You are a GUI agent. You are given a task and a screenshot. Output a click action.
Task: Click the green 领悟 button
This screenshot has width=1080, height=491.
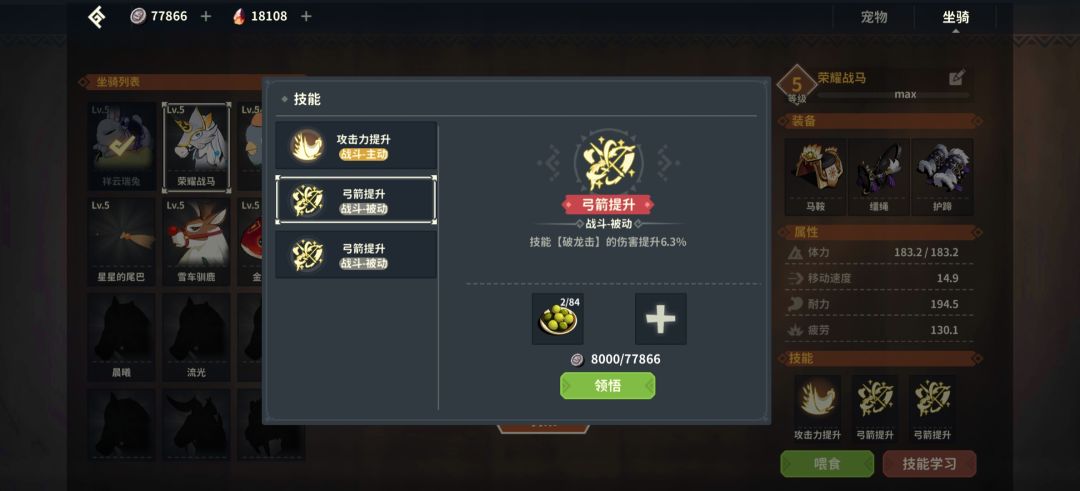coord(608,386)
